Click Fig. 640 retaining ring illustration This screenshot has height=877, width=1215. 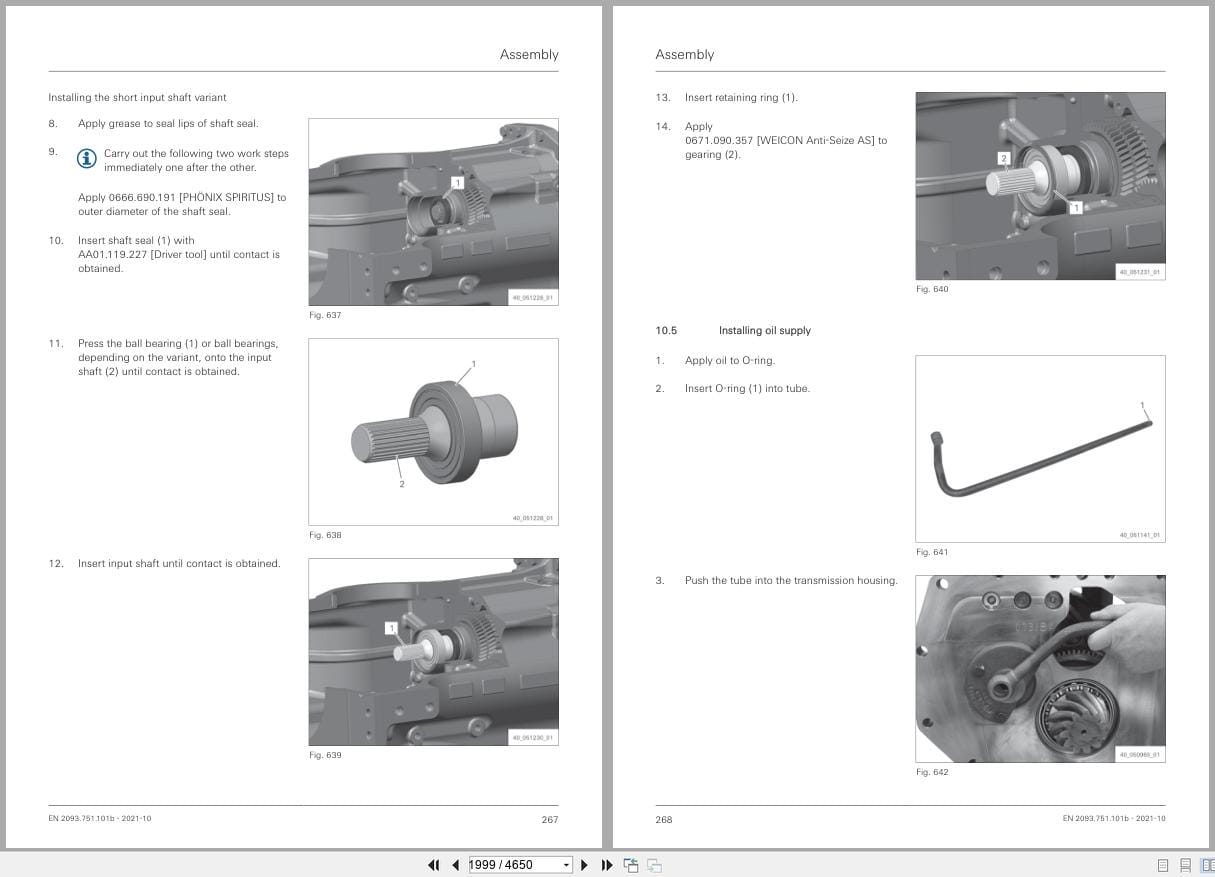point(1040,186)
